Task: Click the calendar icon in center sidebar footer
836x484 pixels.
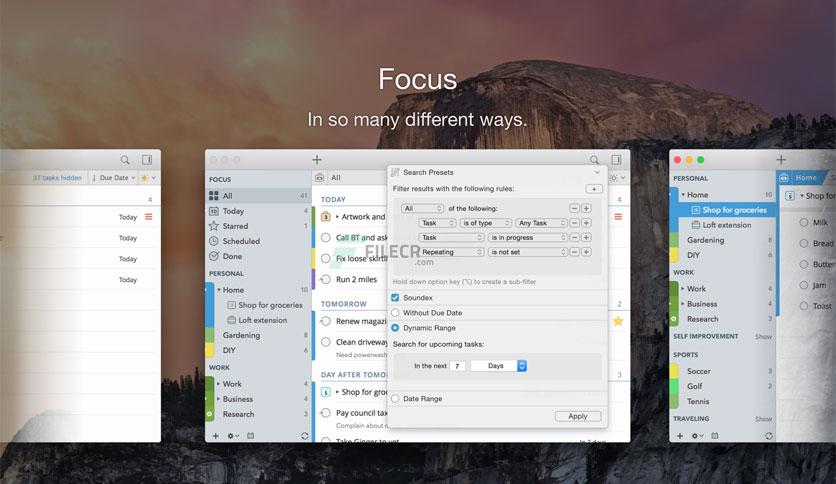Action: coord(251,435)
